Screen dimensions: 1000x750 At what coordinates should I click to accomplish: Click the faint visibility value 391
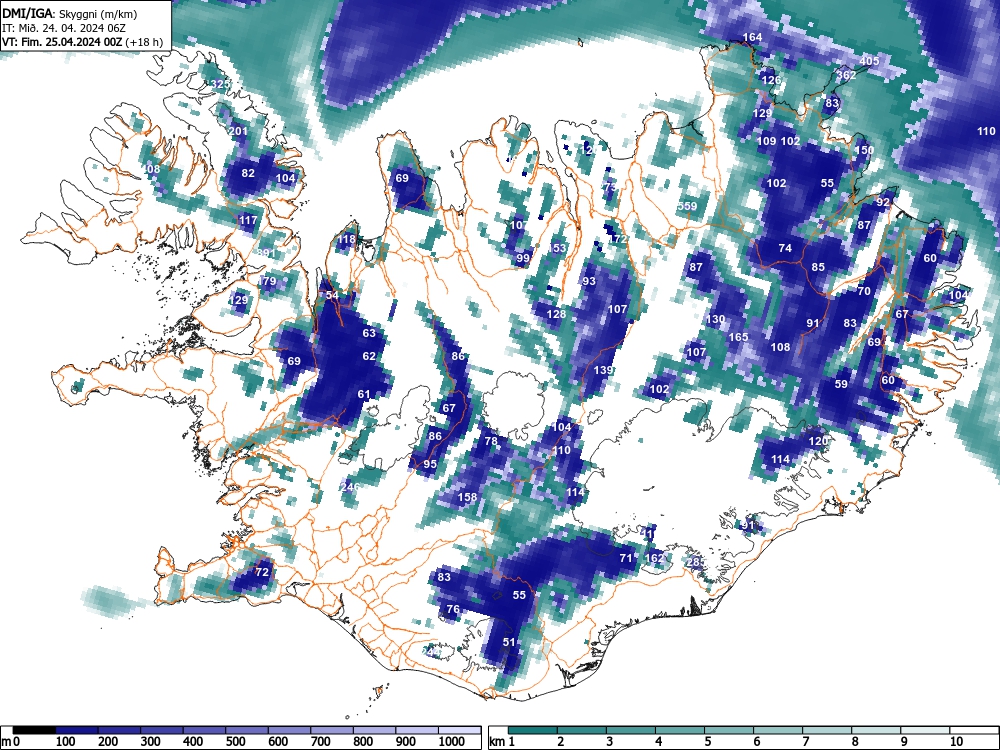point(266,253)
